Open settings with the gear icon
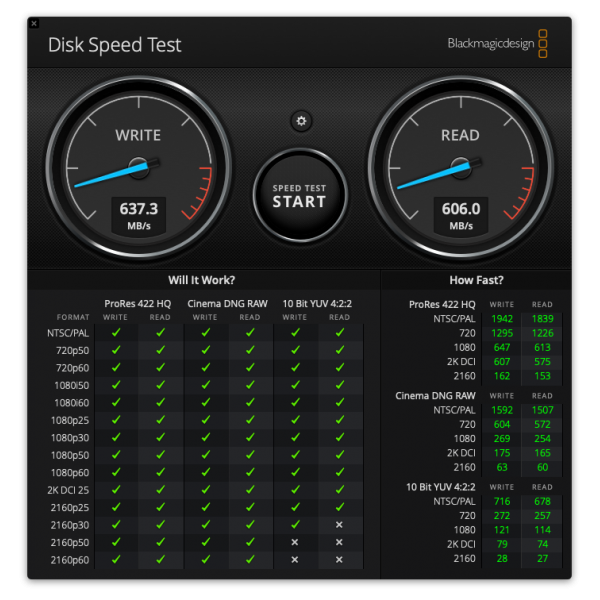The height and width of the screenshot is (600, 600). point(300,121)
